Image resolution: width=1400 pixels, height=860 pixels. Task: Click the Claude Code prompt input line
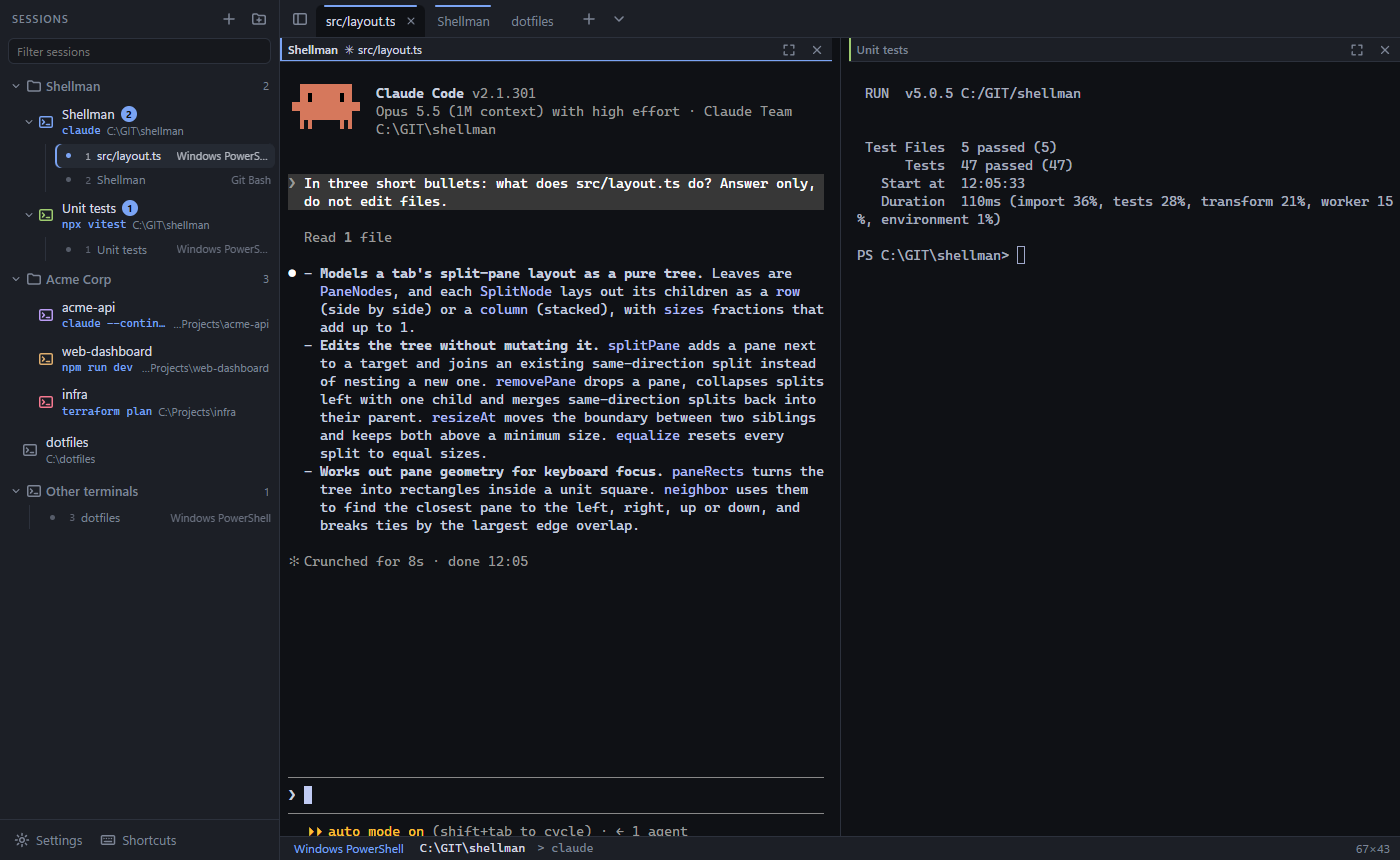(x=556, y=795)
